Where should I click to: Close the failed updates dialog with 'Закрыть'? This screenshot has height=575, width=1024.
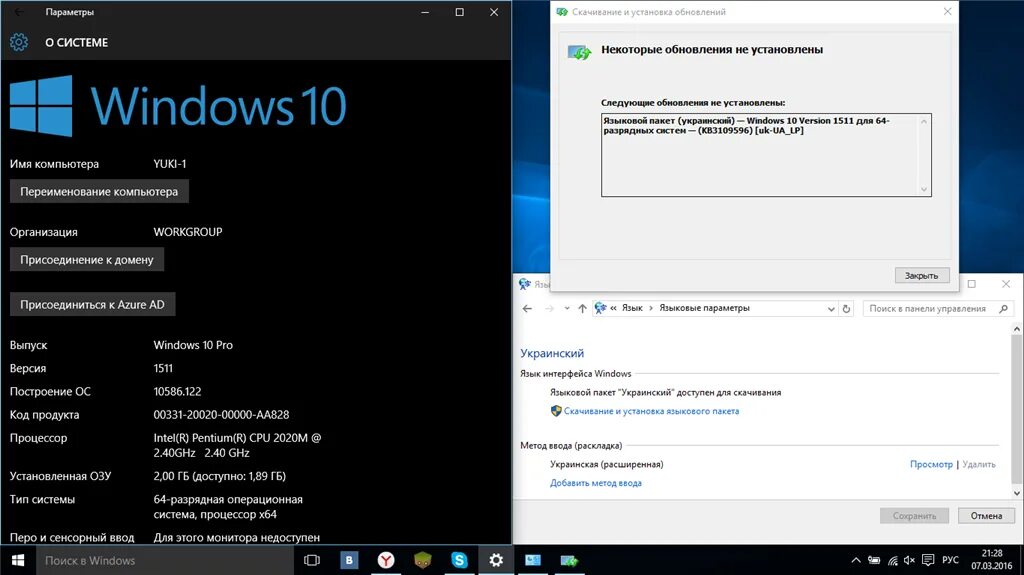[921, 276]
